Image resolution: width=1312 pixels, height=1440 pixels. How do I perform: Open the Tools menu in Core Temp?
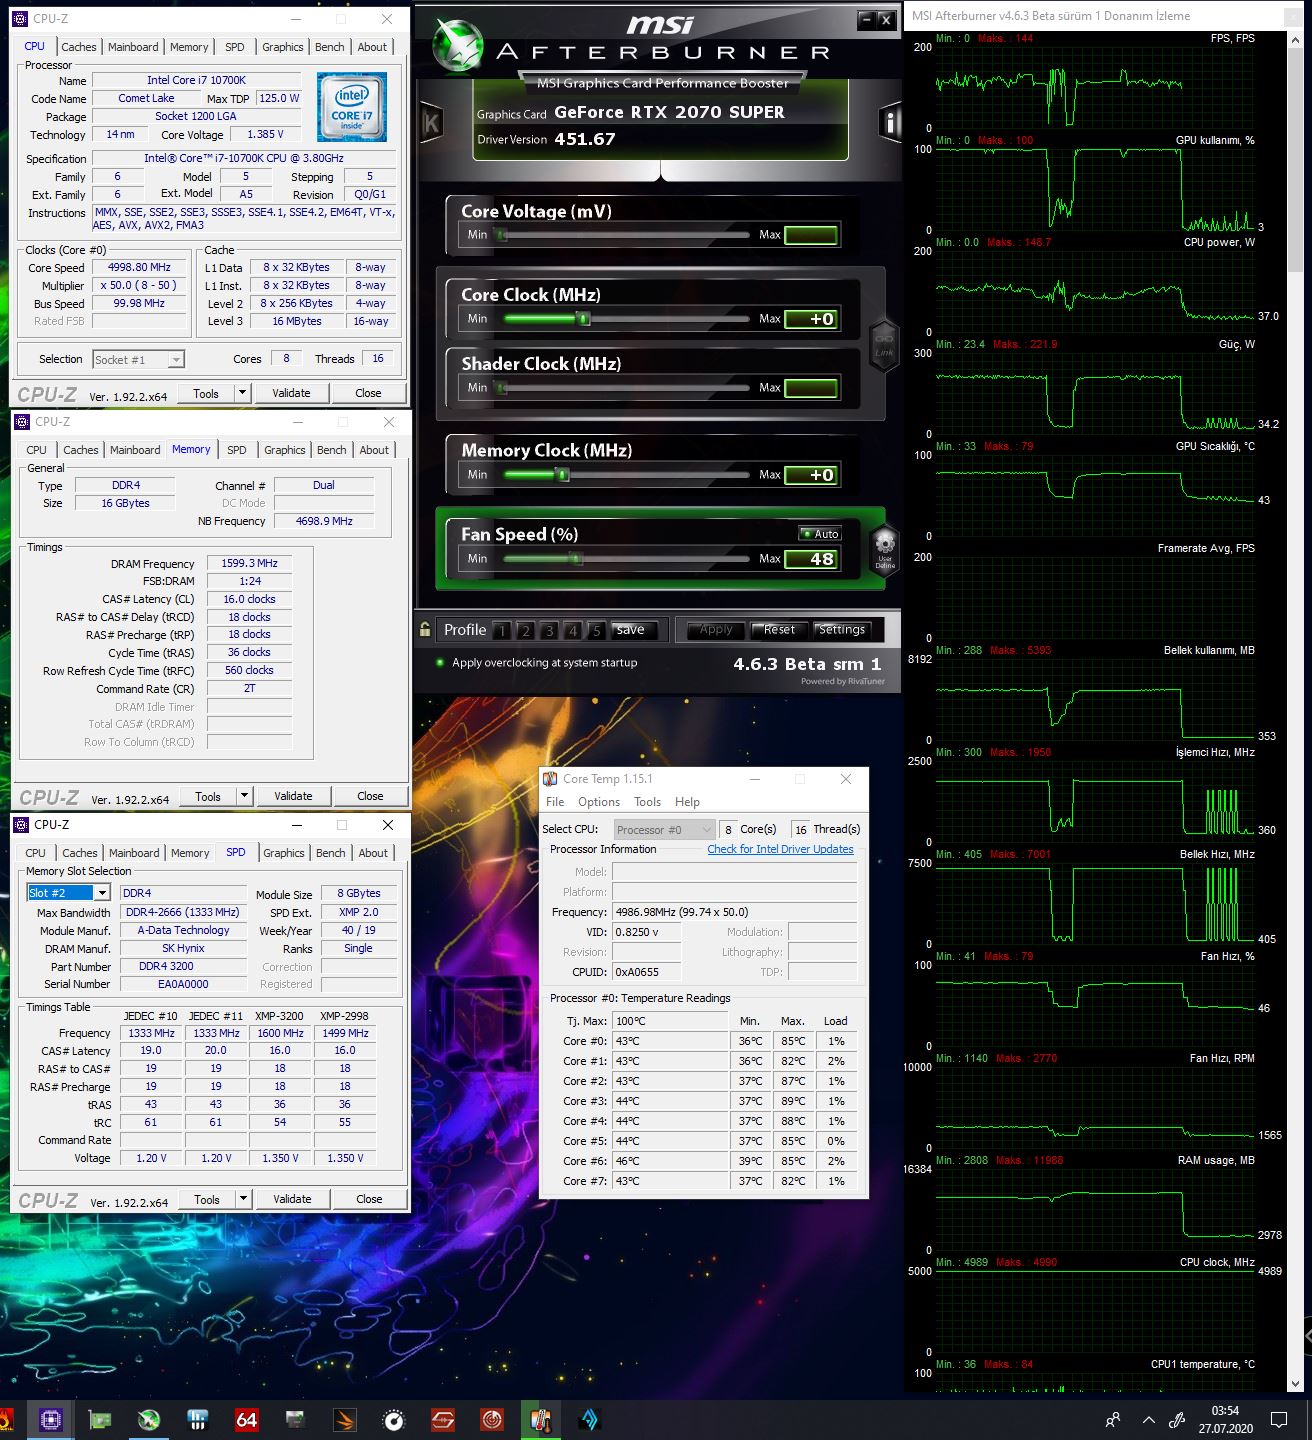[x=647, y=802]
